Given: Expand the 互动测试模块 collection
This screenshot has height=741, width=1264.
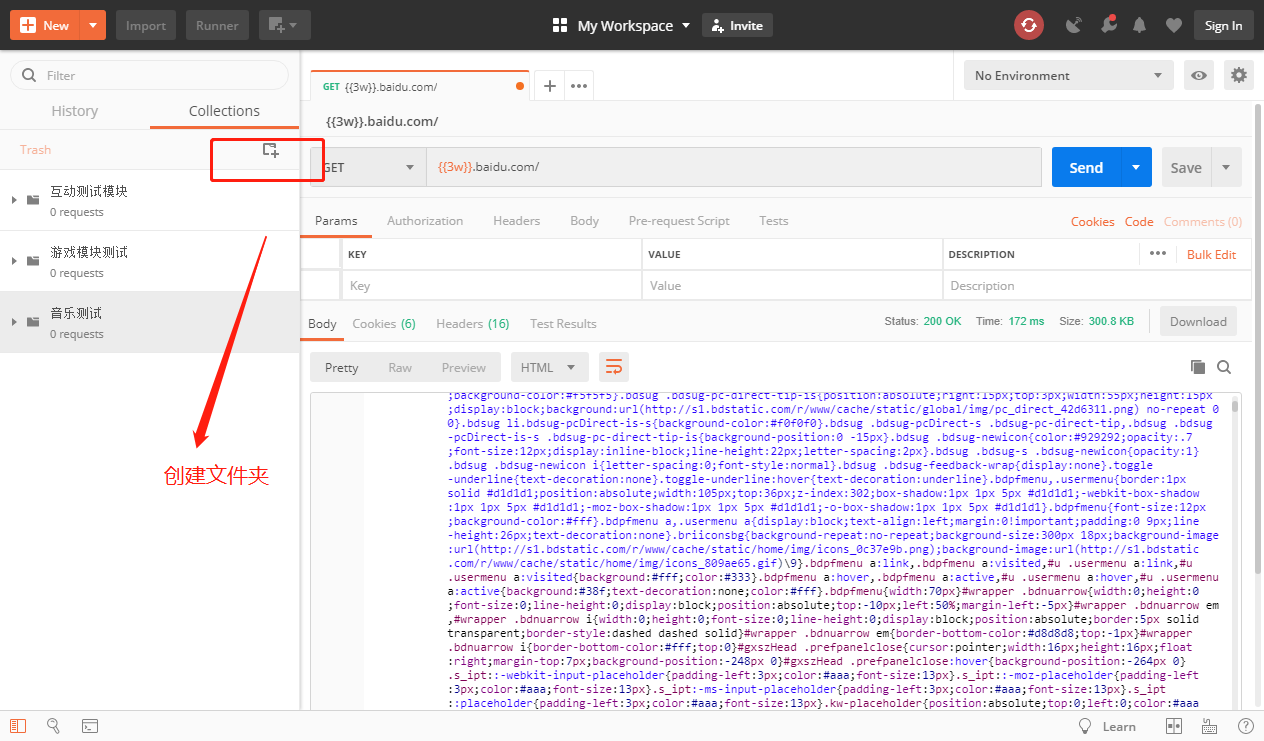Looking at the screenshot, I should click(14, 200).
